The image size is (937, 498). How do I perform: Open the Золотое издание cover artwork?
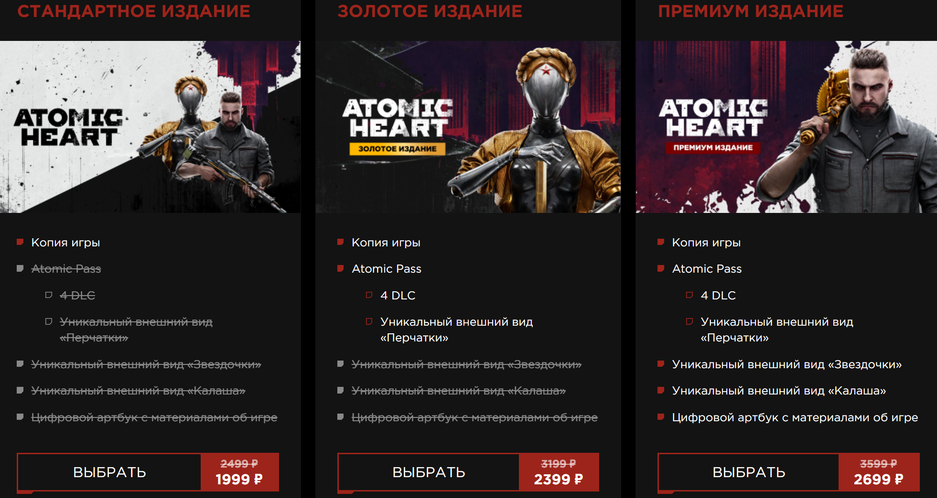(468, 127)
